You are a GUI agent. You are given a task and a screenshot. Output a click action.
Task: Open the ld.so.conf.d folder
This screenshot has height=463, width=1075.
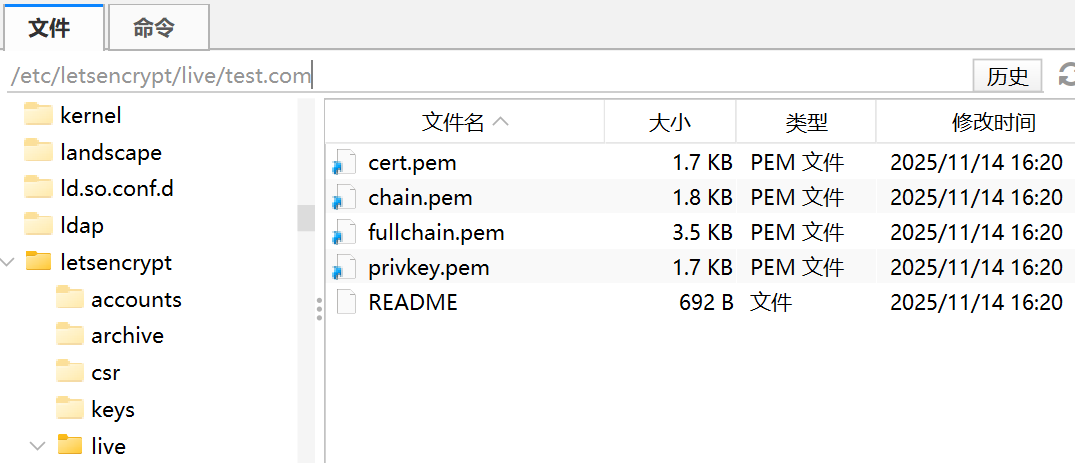pyautogui.click(x=116, y=187)
